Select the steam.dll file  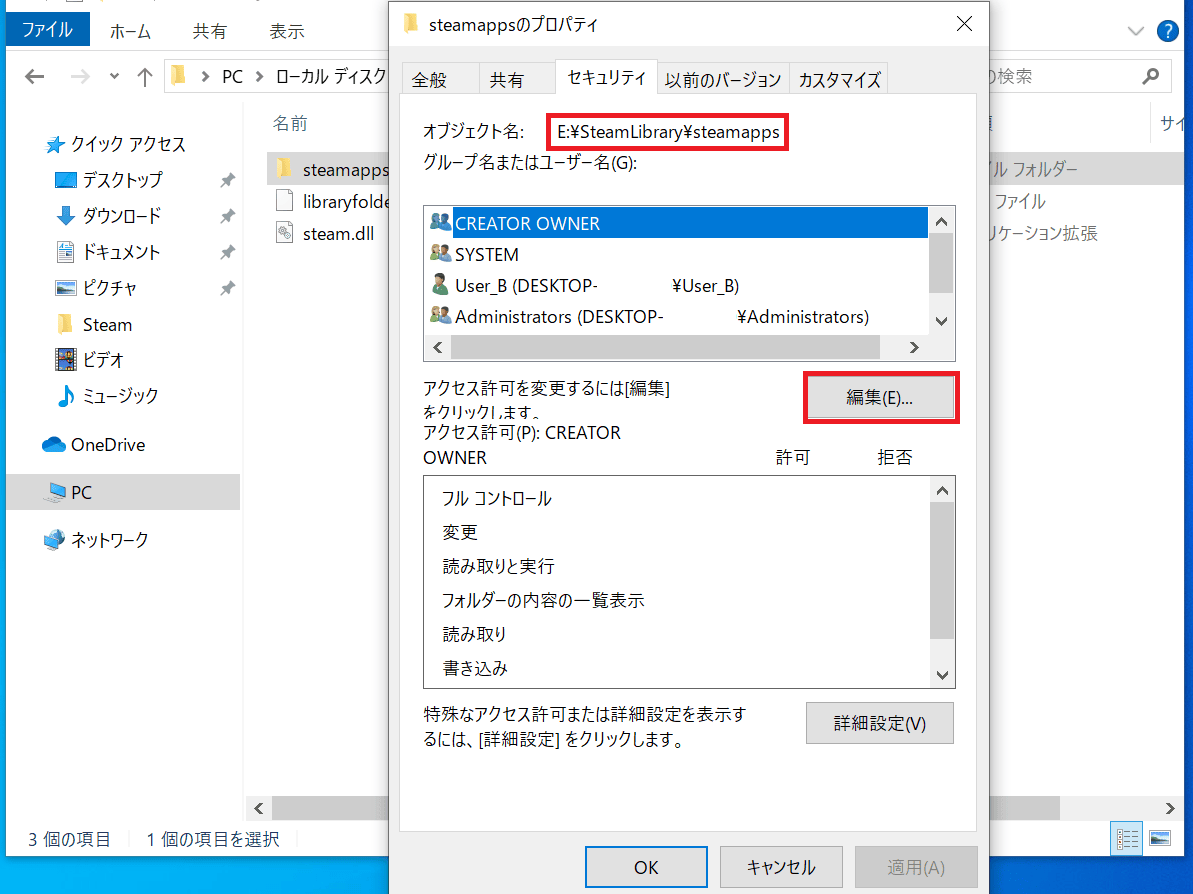(325, 234)
